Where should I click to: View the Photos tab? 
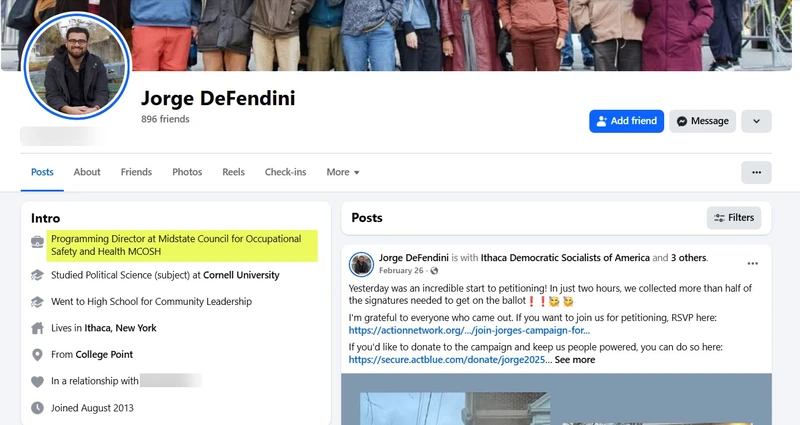coord(187,172)
